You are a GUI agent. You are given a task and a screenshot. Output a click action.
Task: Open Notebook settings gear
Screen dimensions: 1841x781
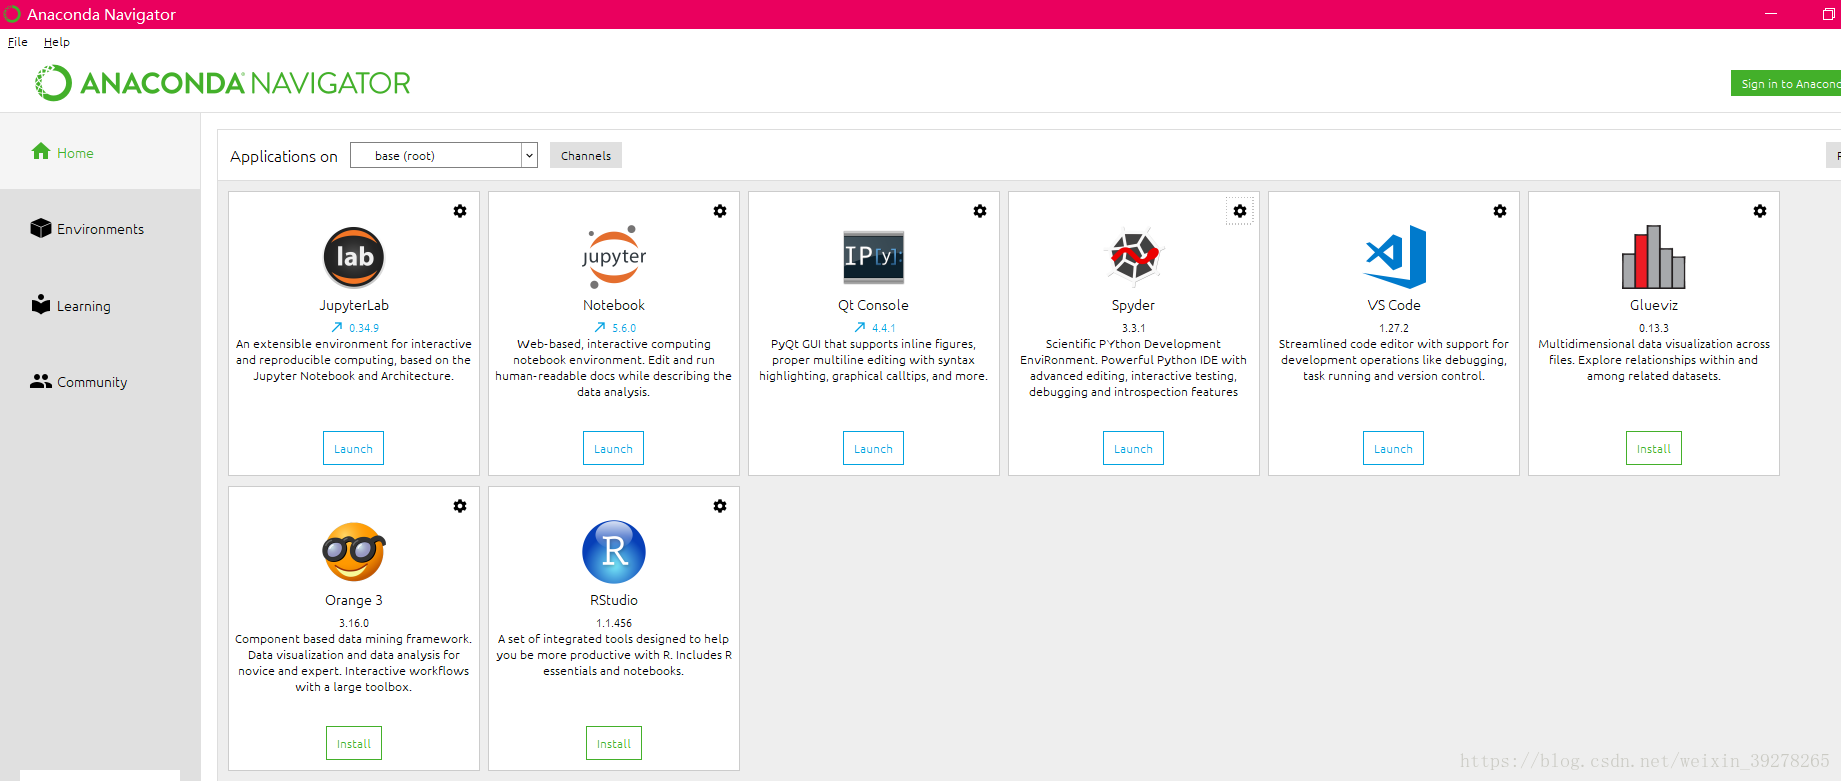(720, 211)
